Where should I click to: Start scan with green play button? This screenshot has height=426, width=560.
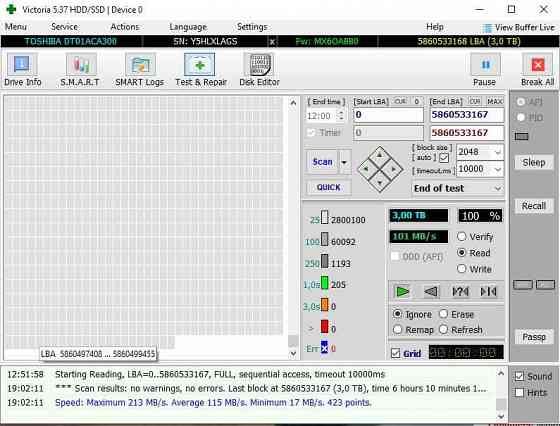(403, 292)
